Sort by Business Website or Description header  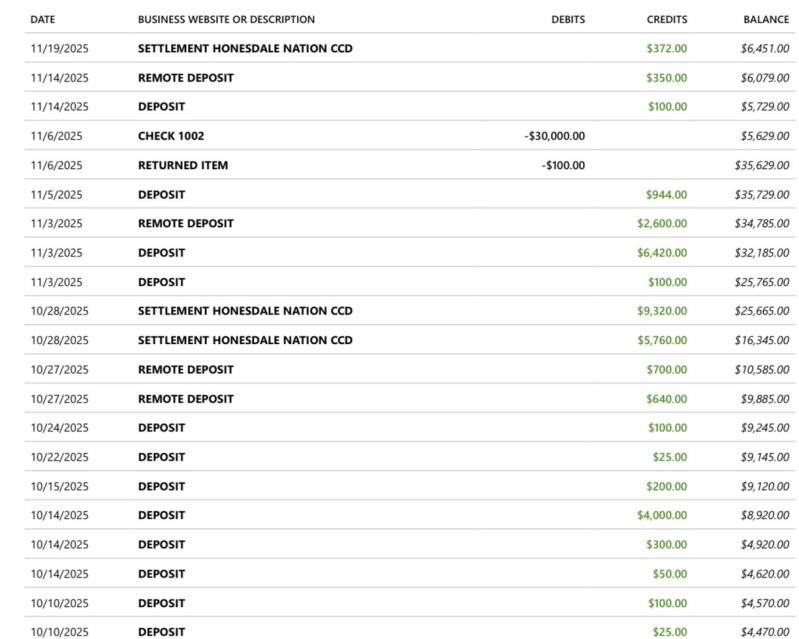[226, 19]
